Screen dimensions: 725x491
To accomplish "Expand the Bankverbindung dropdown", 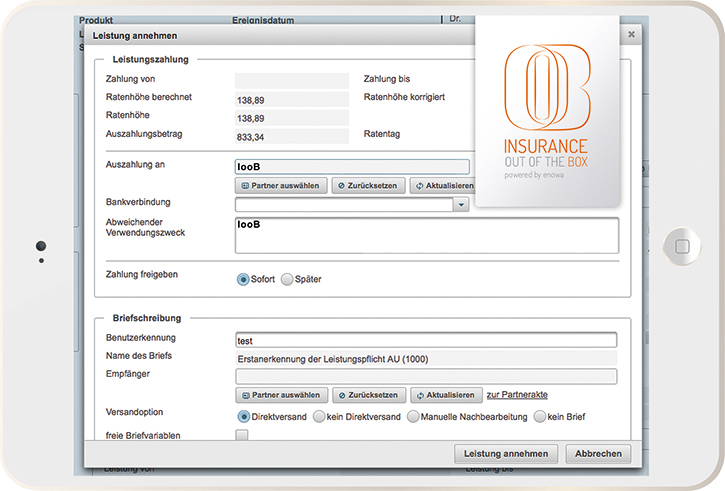I will (x=460, y=205).
